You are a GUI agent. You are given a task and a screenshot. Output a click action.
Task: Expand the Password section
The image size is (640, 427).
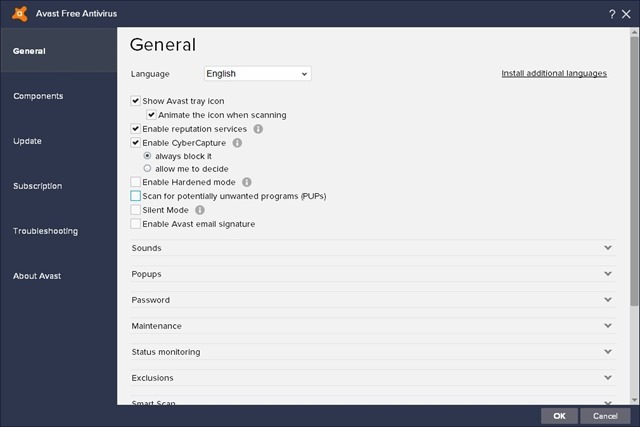click(x=607, y=300)
